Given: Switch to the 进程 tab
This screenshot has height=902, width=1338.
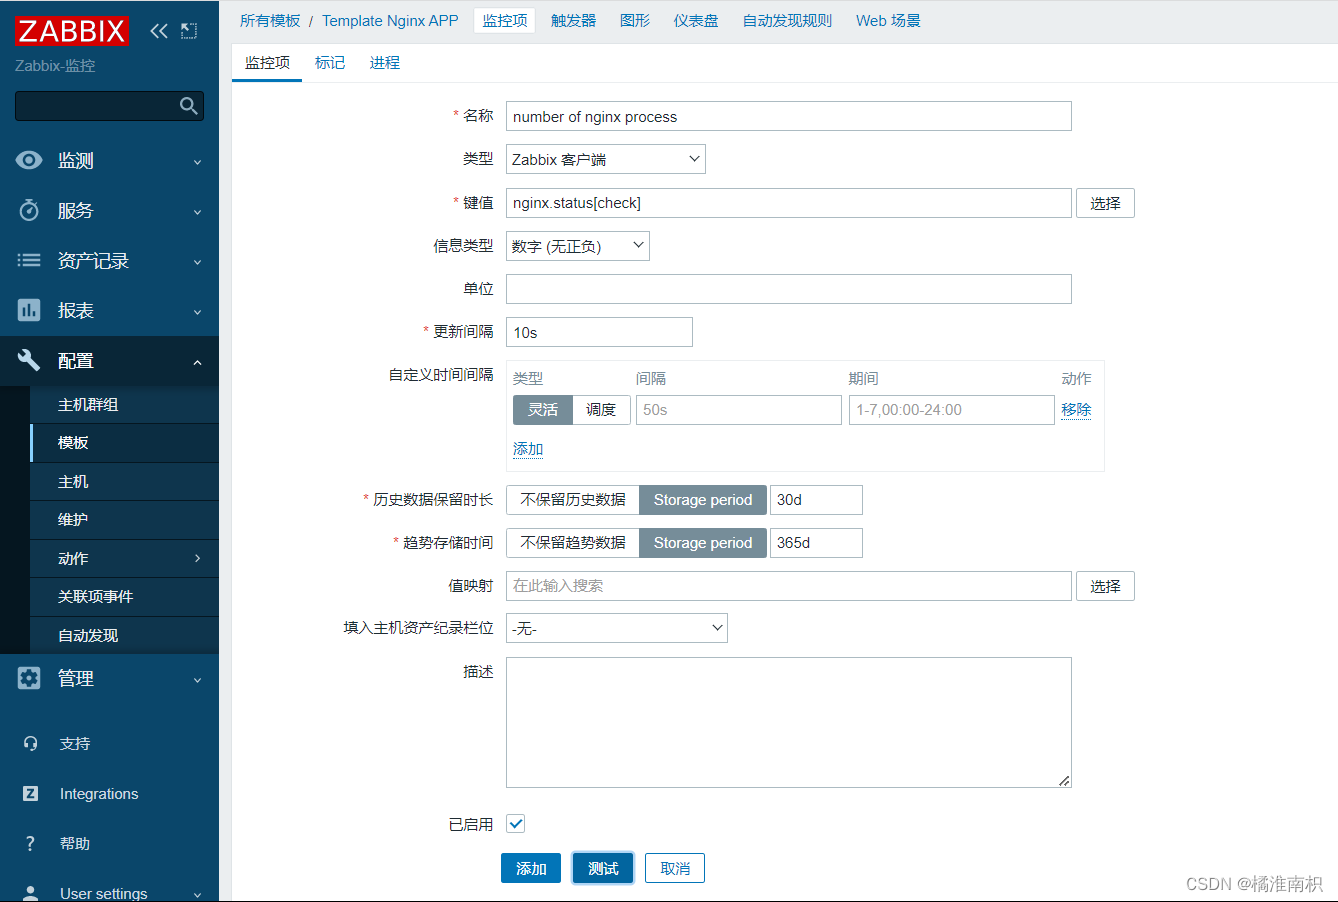Looking at the screenshot, I should coord(385,63).
